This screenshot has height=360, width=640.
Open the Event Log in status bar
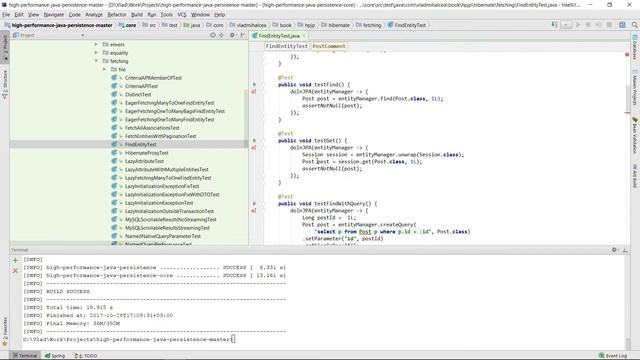pos(613,356)
